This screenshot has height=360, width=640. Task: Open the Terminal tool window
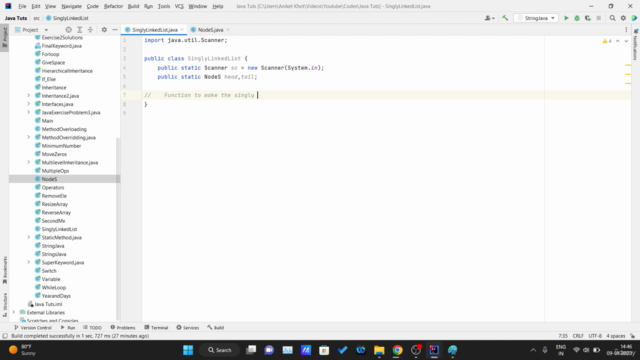[156, 327]
